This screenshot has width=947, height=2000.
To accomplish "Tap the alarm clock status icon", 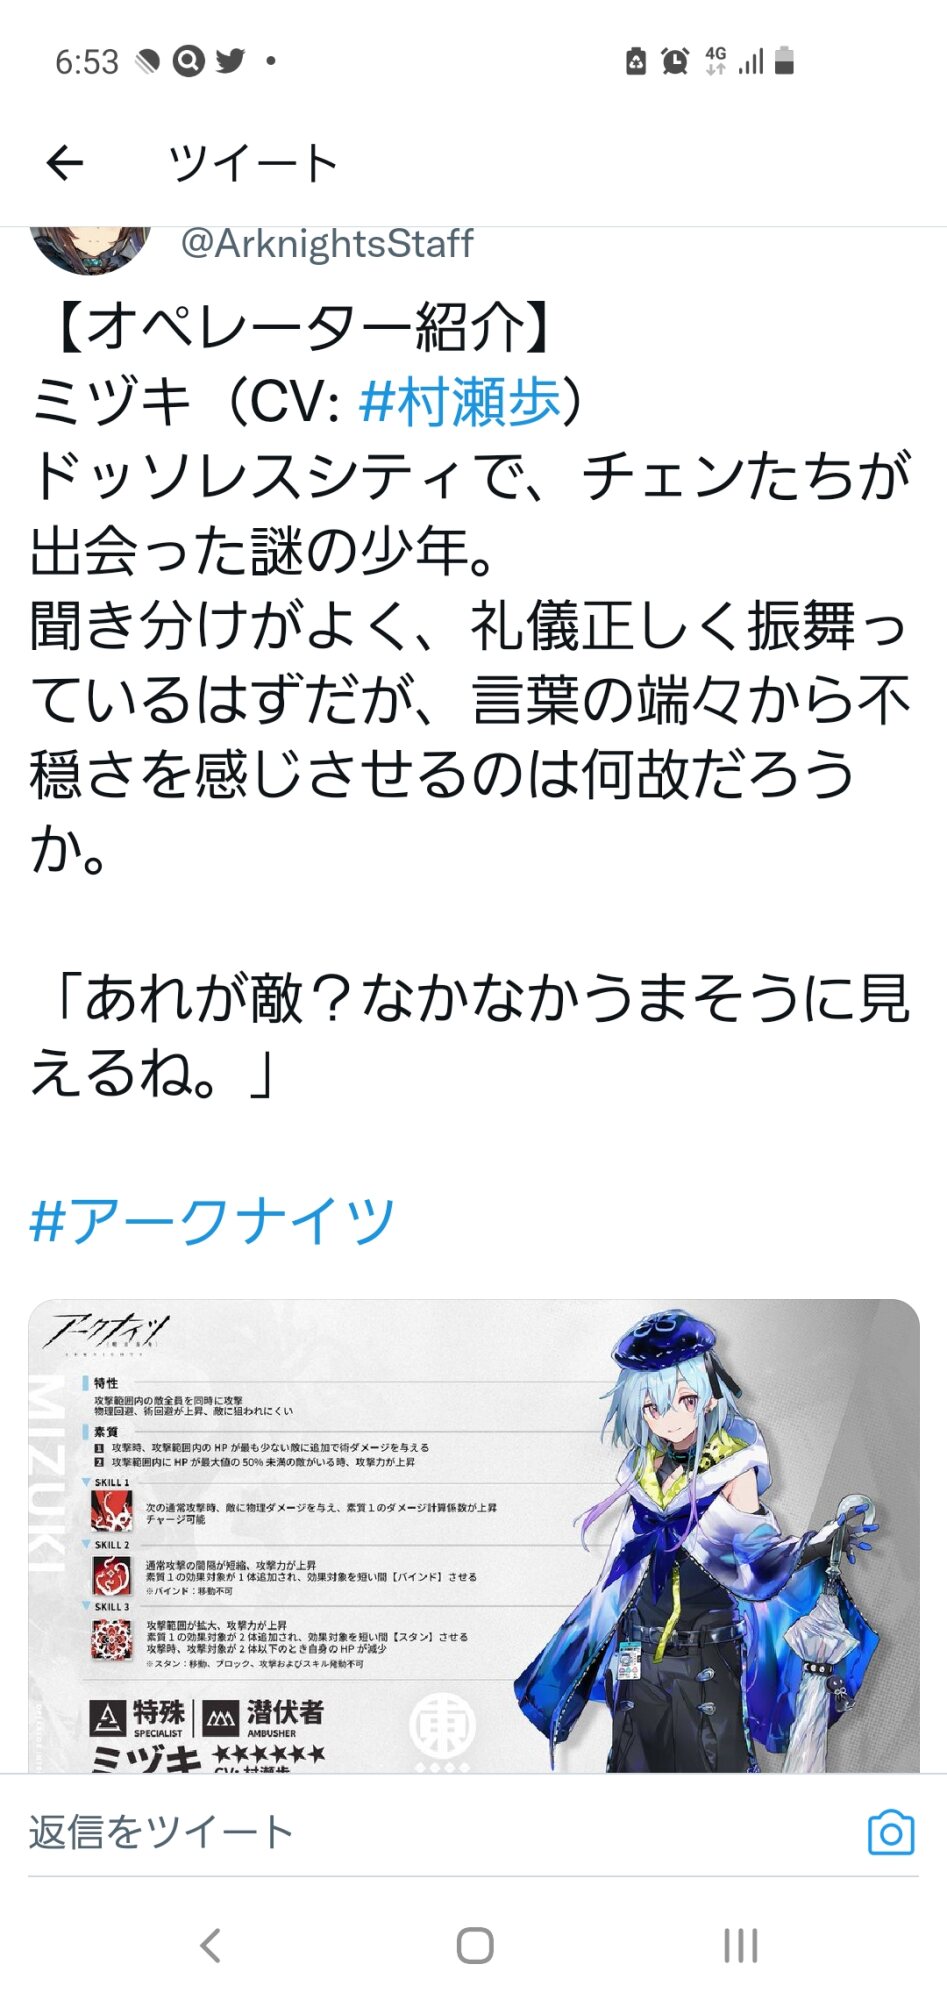I will (675, 61).
